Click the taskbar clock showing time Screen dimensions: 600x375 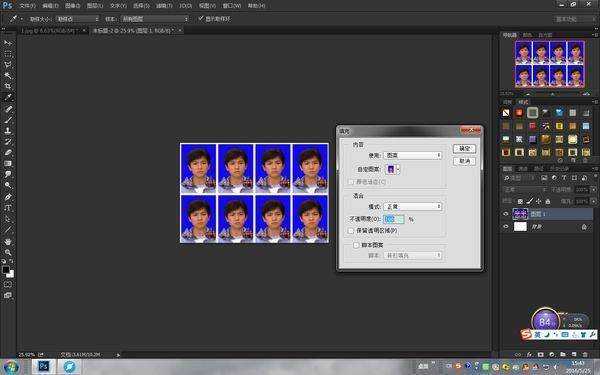578,367
